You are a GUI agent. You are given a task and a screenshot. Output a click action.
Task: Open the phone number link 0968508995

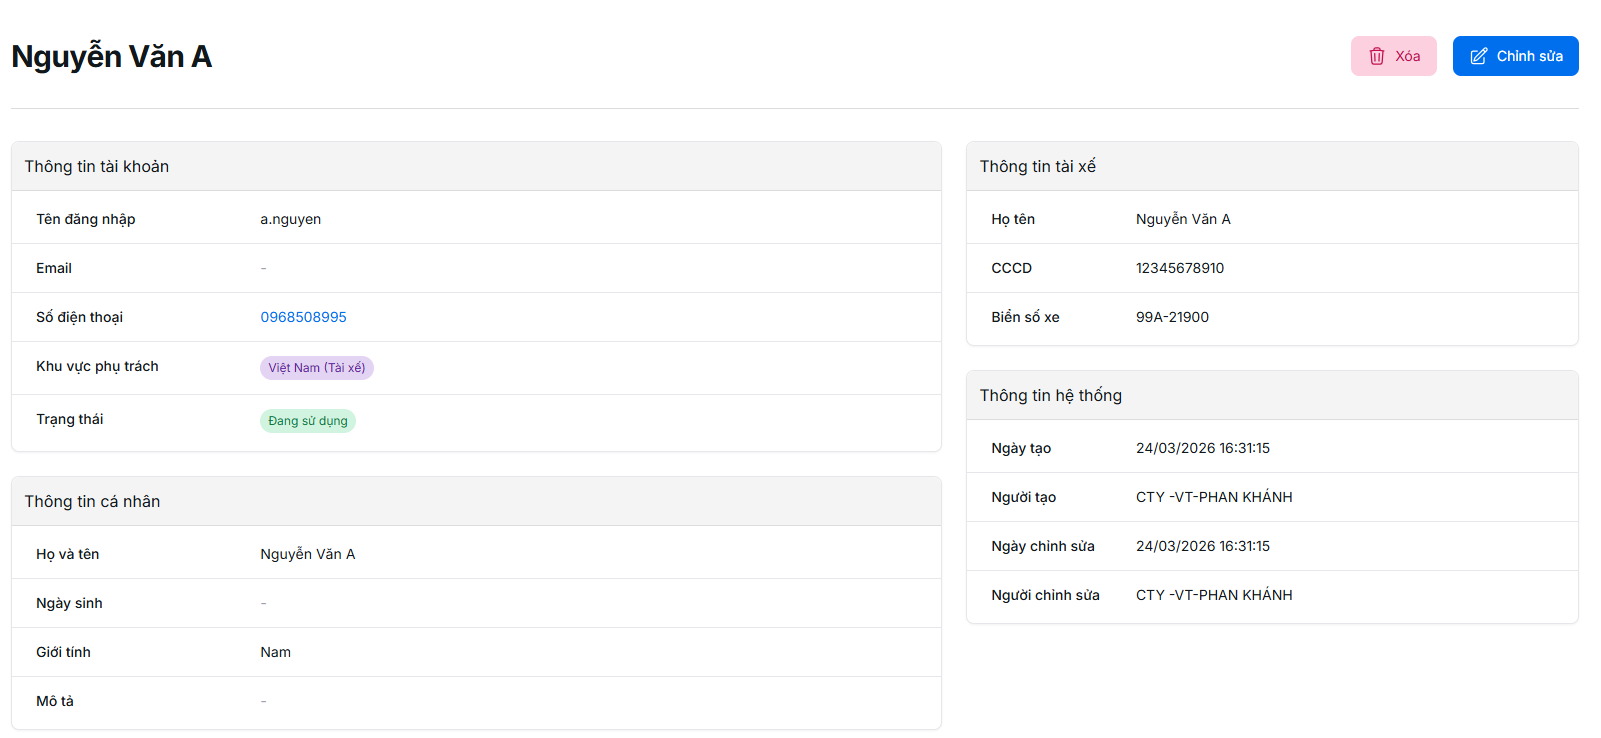click(303, 317)
